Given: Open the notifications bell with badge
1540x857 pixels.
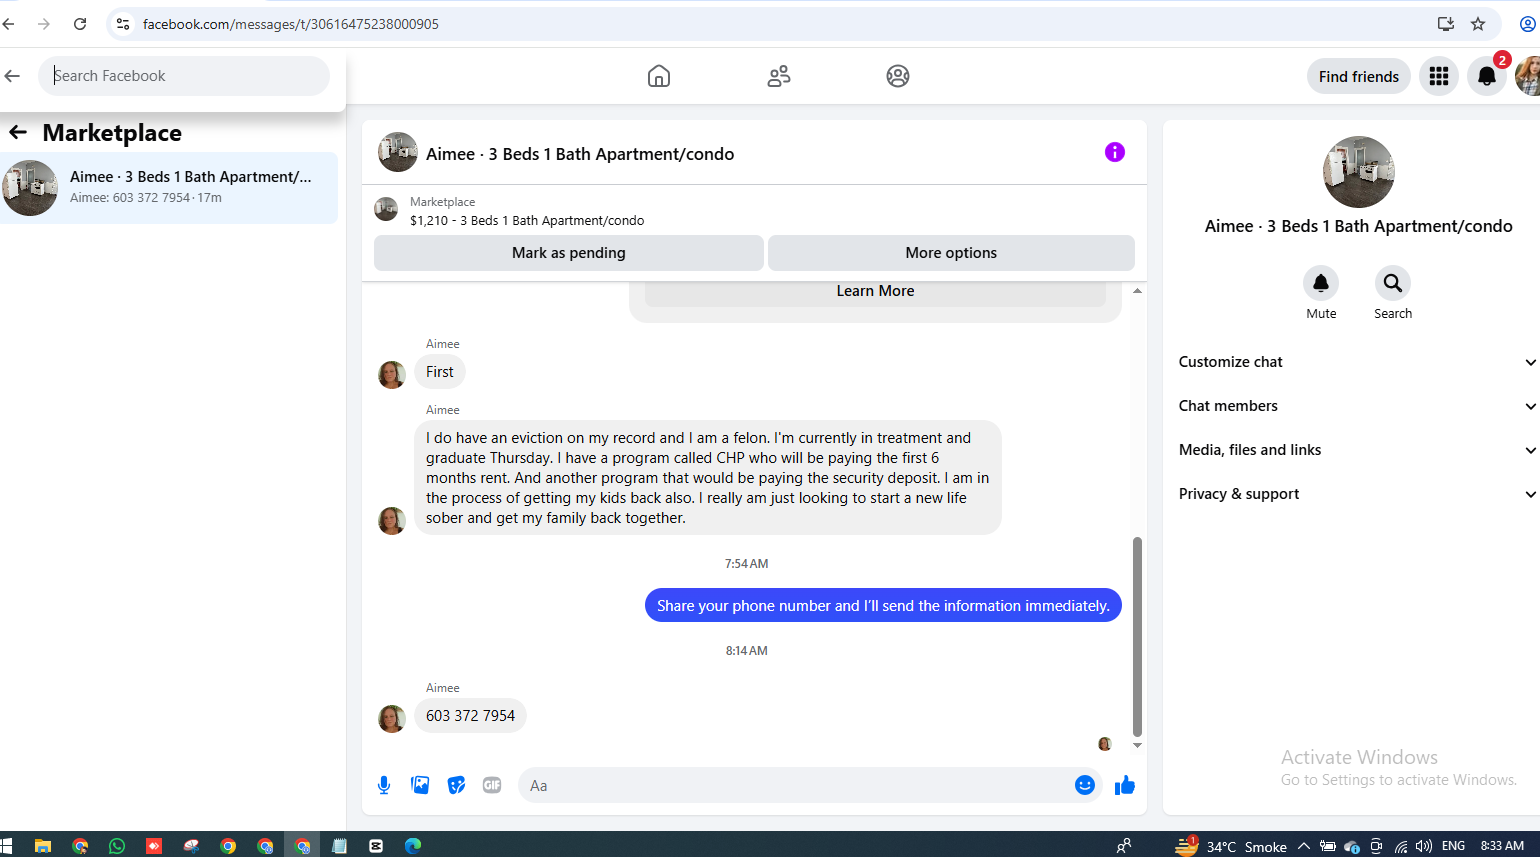Looking at the screenshot, I should point(1487,76).
